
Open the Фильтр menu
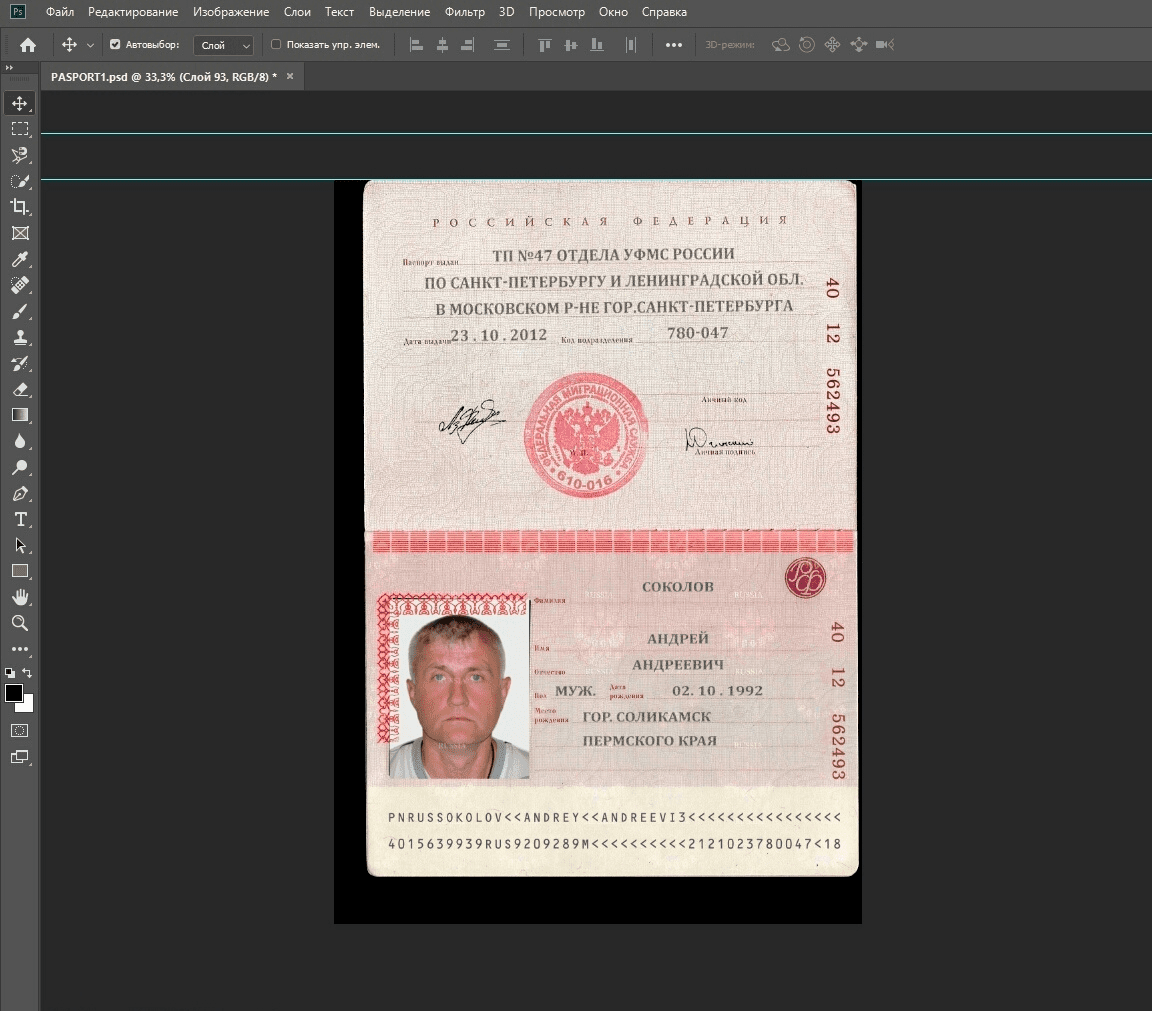click(x=463, y=12)
